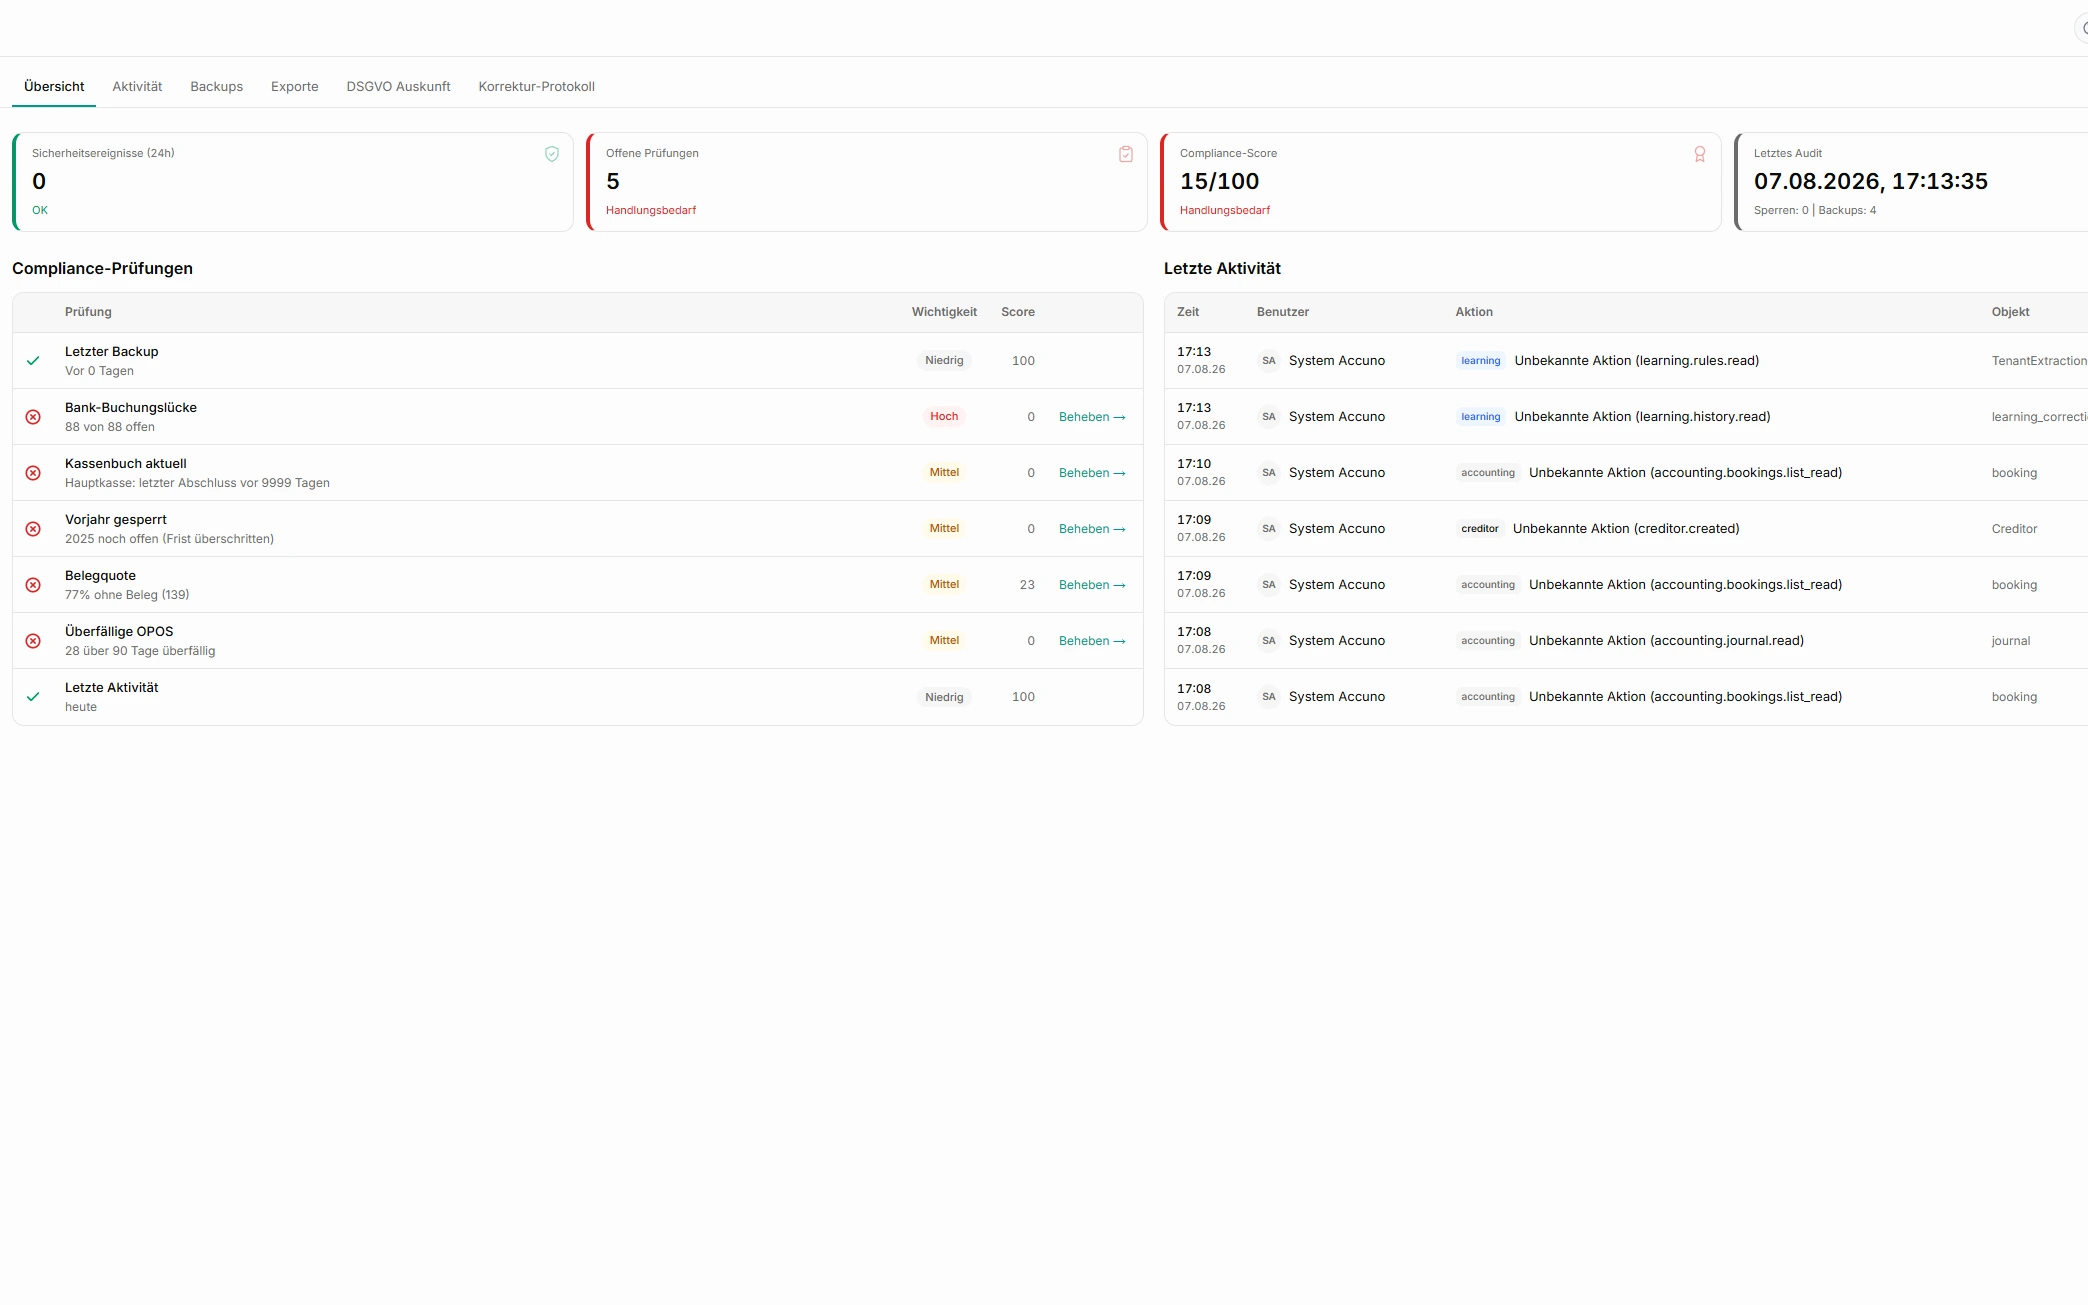Viewport: 2088px width, 1305px height.
Task: Switch to Korrektur-Protokoll tab
Action: click(x=536, y=86)
